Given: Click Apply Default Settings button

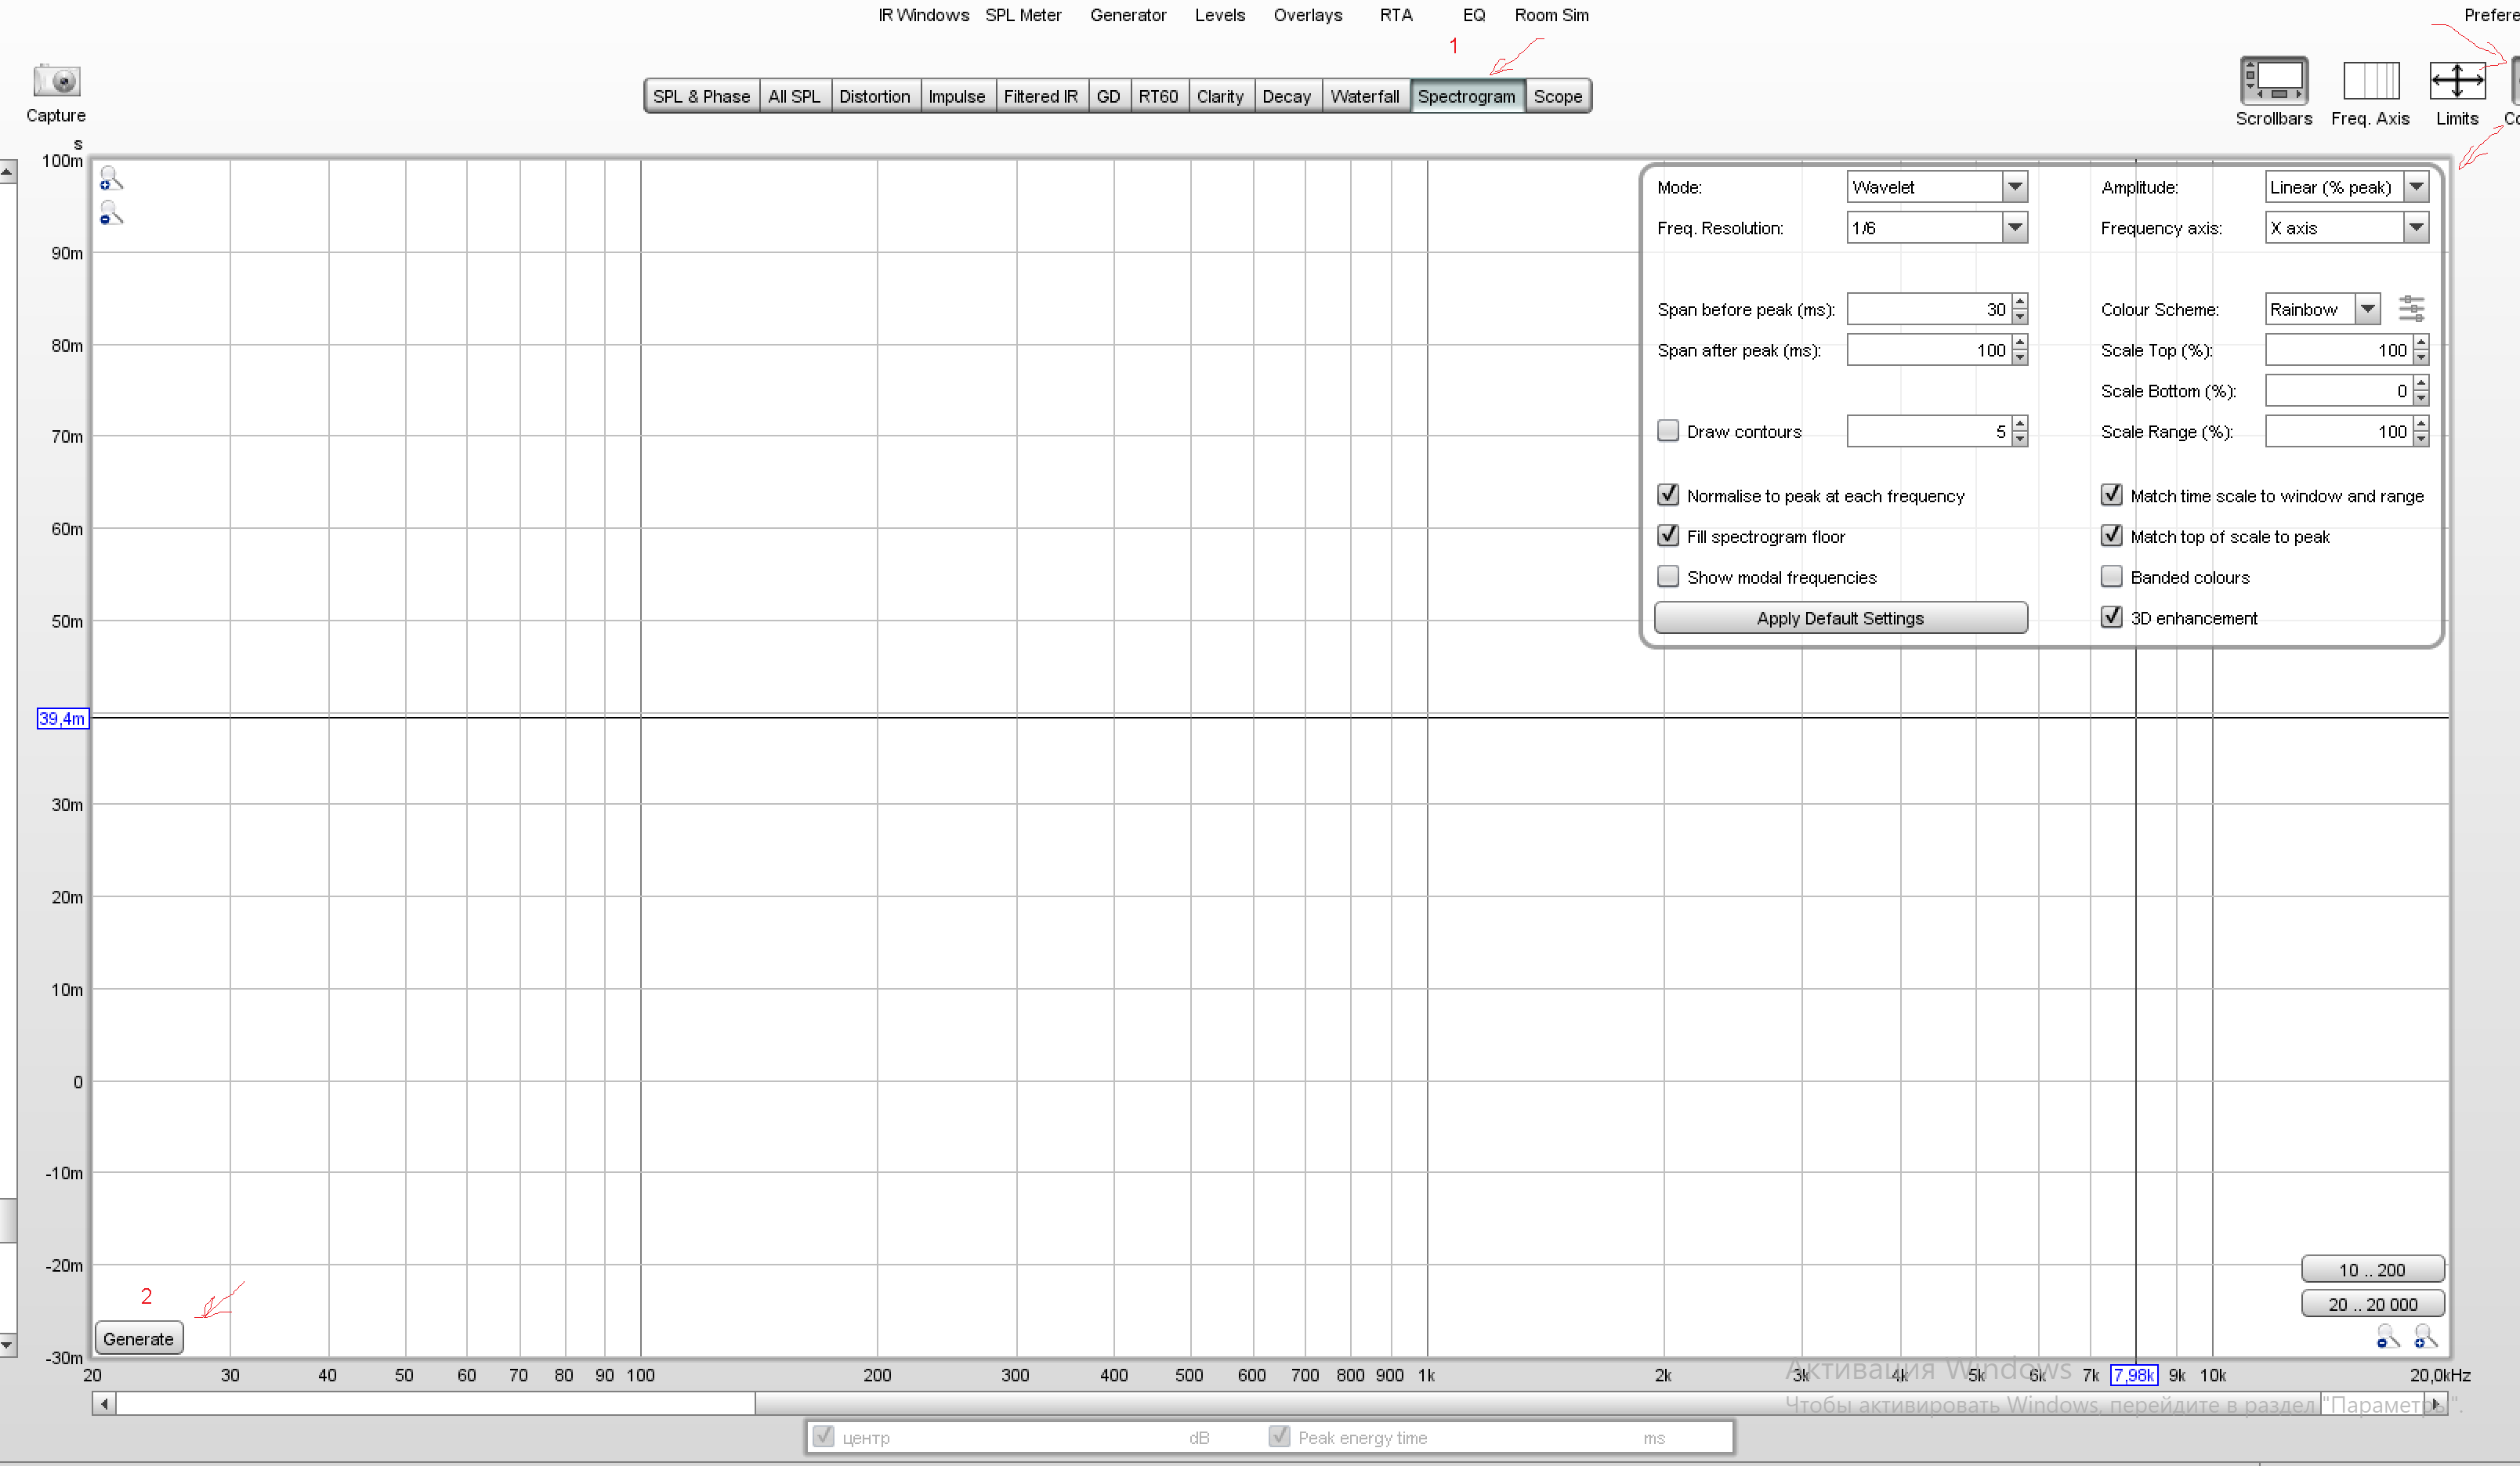Looking at the screenshot, I should (x=1839, y=618).
